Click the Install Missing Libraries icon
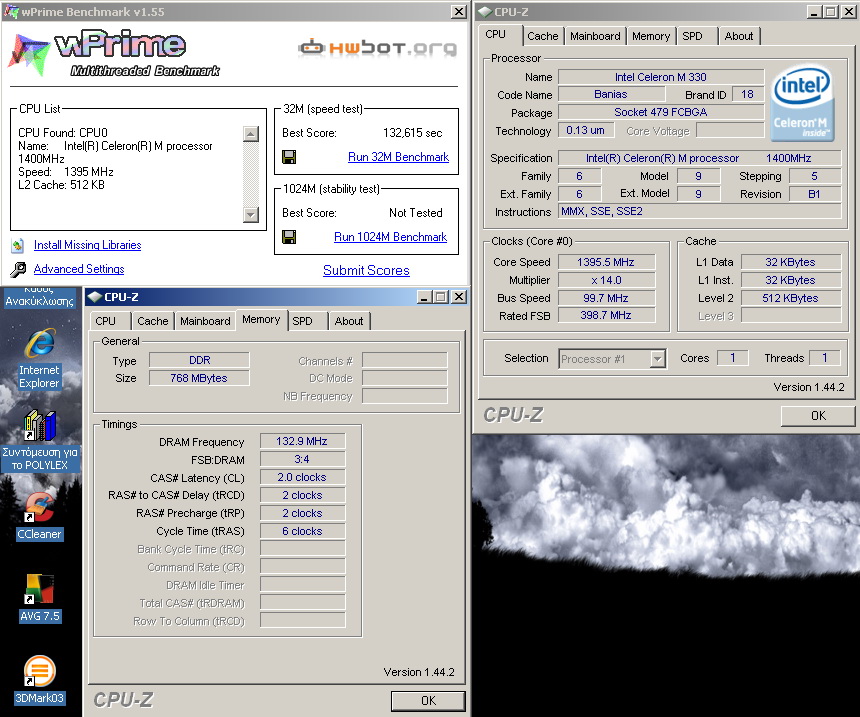 tap(18, 245)
